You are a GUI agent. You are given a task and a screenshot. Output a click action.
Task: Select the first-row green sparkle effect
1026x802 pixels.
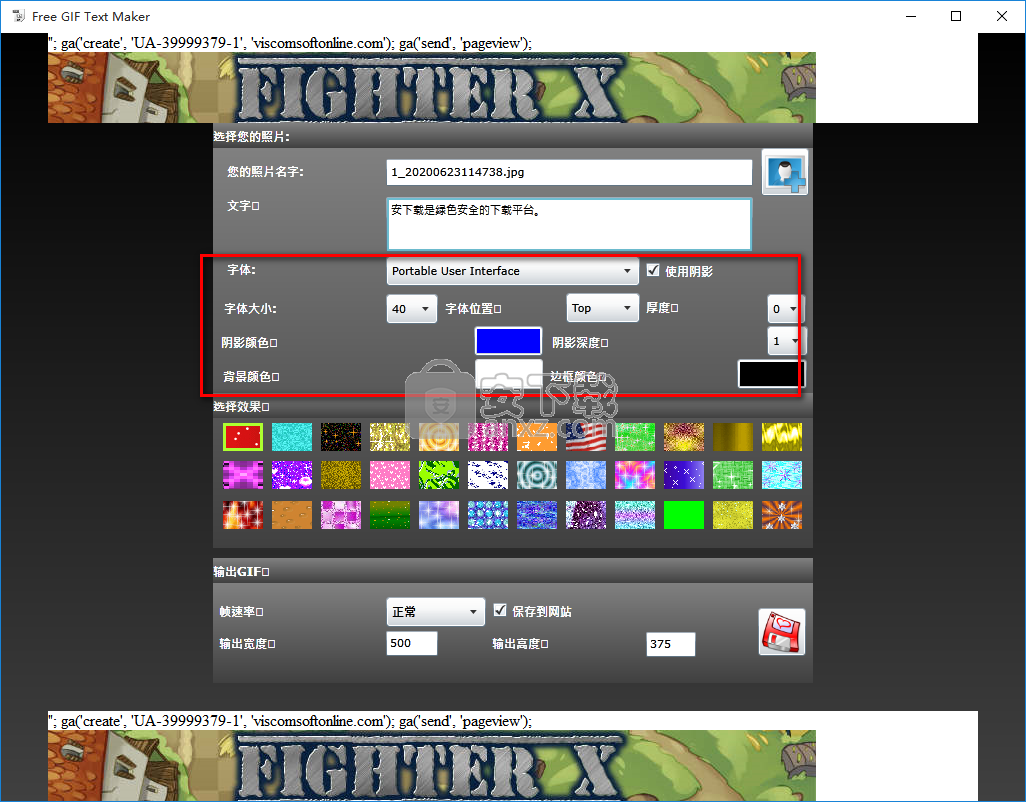pos(635,437)
